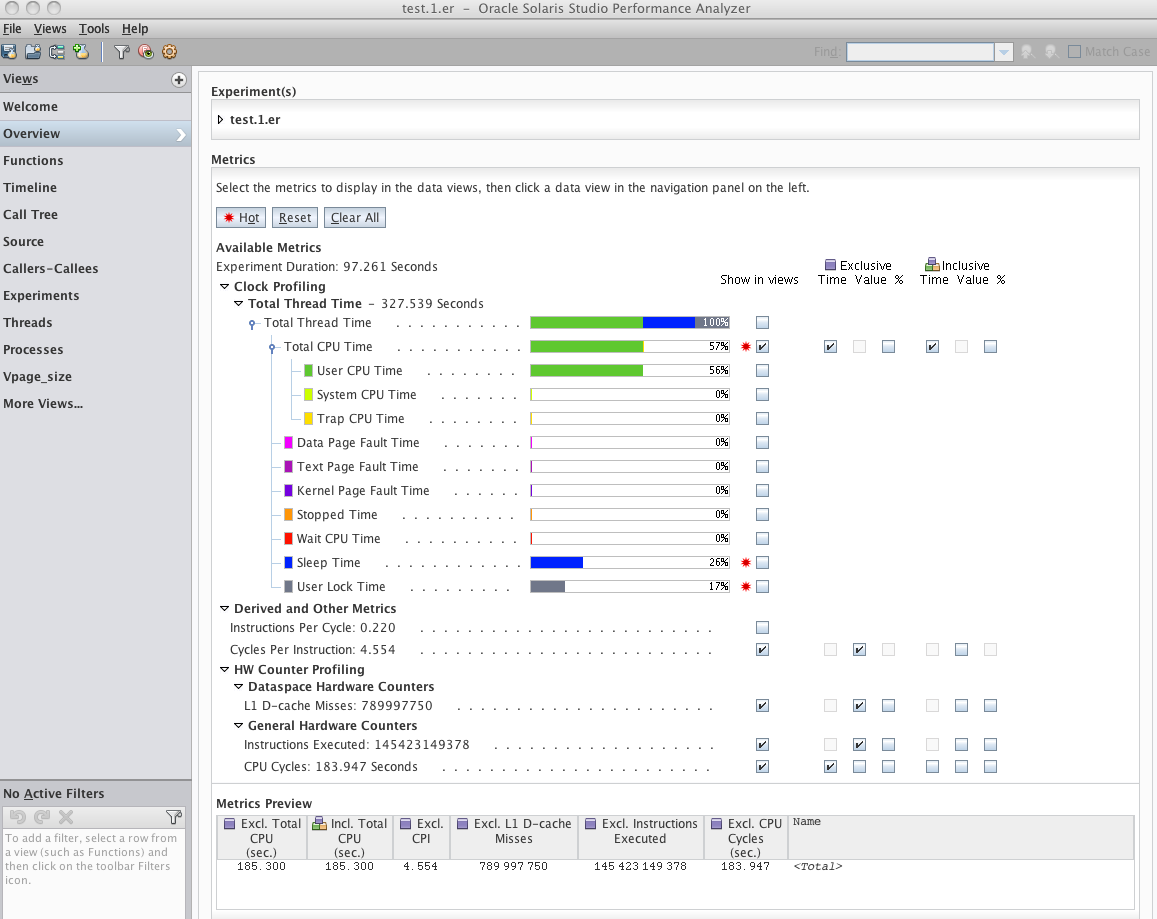
Task: Click the Clear All button
Action: tap(355, 218)
